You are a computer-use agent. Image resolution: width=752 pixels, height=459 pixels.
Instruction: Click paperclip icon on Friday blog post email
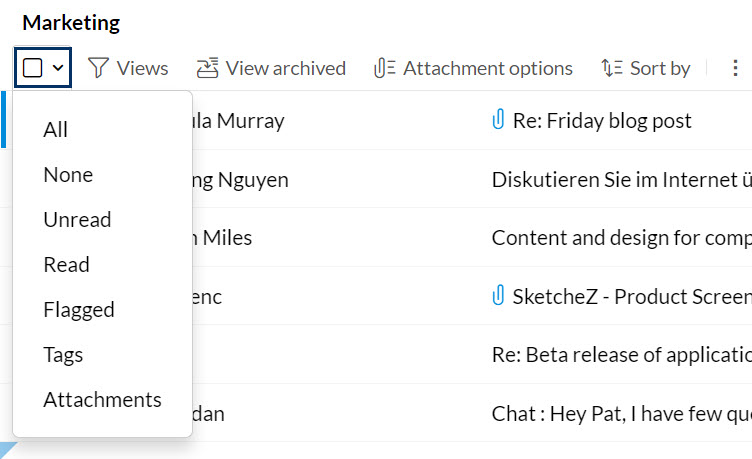[x=498, y=121]
